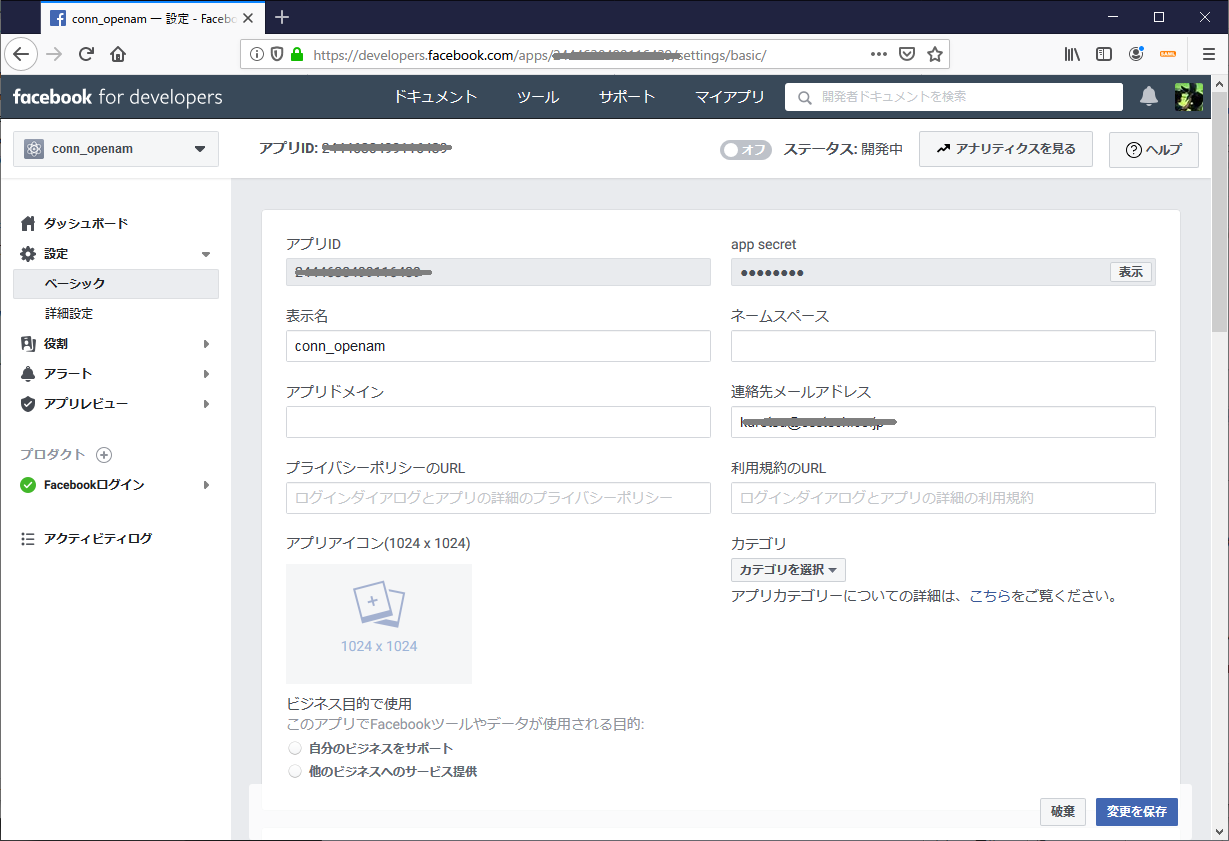The width and height of the screenshot is (1229, 841).
Task: Click the profile avatar in the top bar
Action: 1190,97
